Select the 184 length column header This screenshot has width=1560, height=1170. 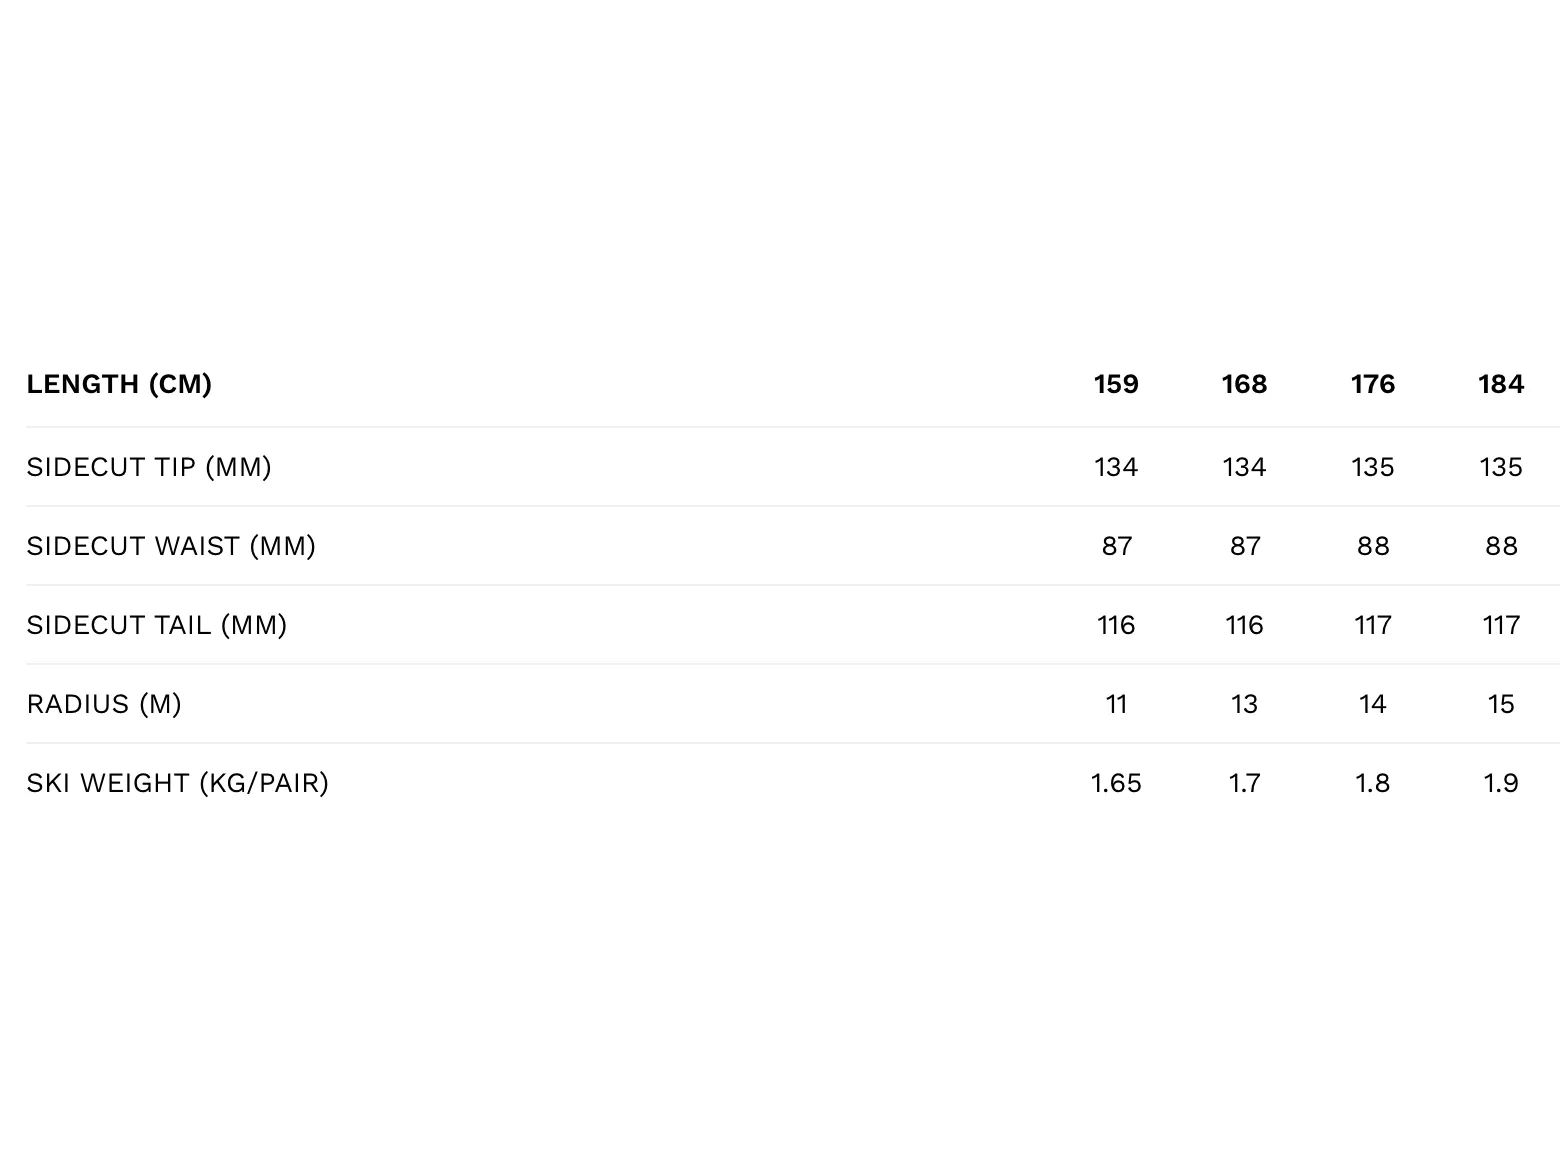1501,384
